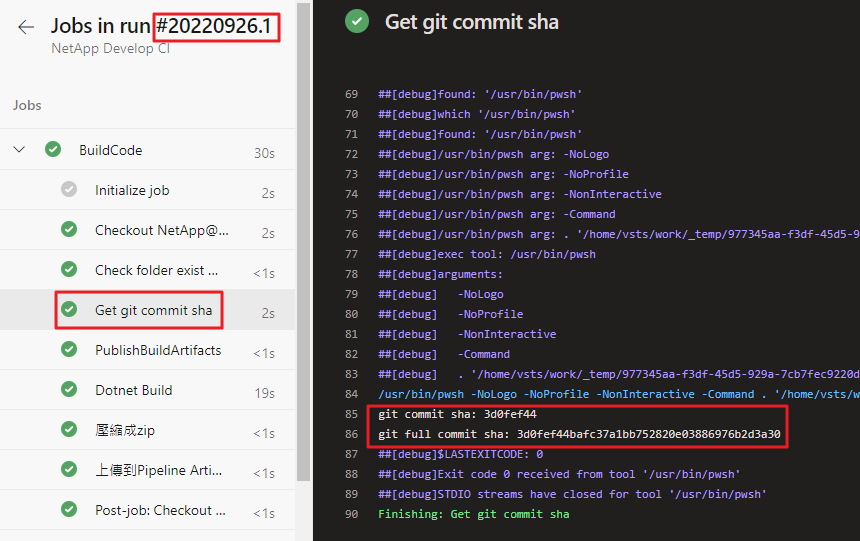Click the 上傳到Pipeline Arti... success icon
The height and width of the screenshot is (541, 860).
(x=69, y=470)
